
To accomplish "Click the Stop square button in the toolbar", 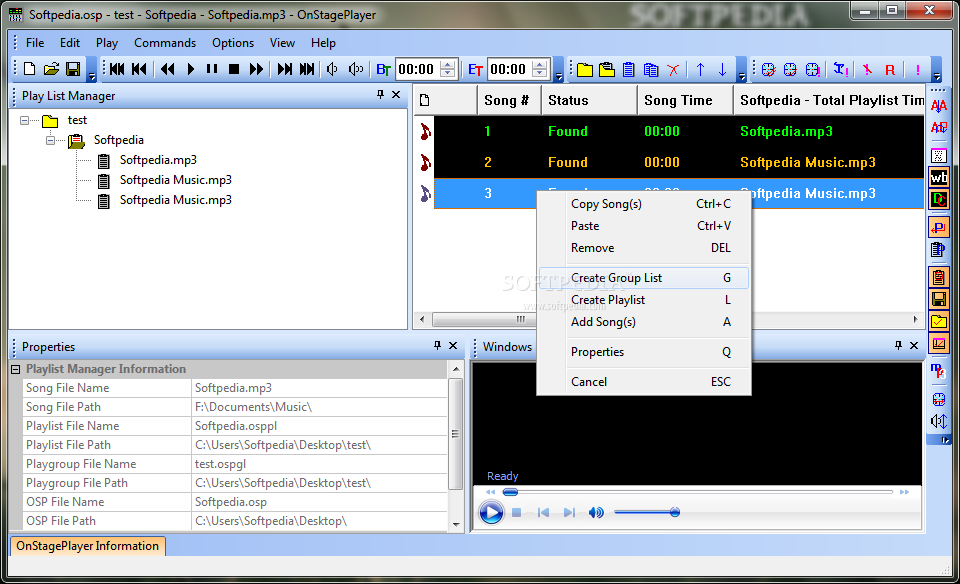I will (234, 69).
